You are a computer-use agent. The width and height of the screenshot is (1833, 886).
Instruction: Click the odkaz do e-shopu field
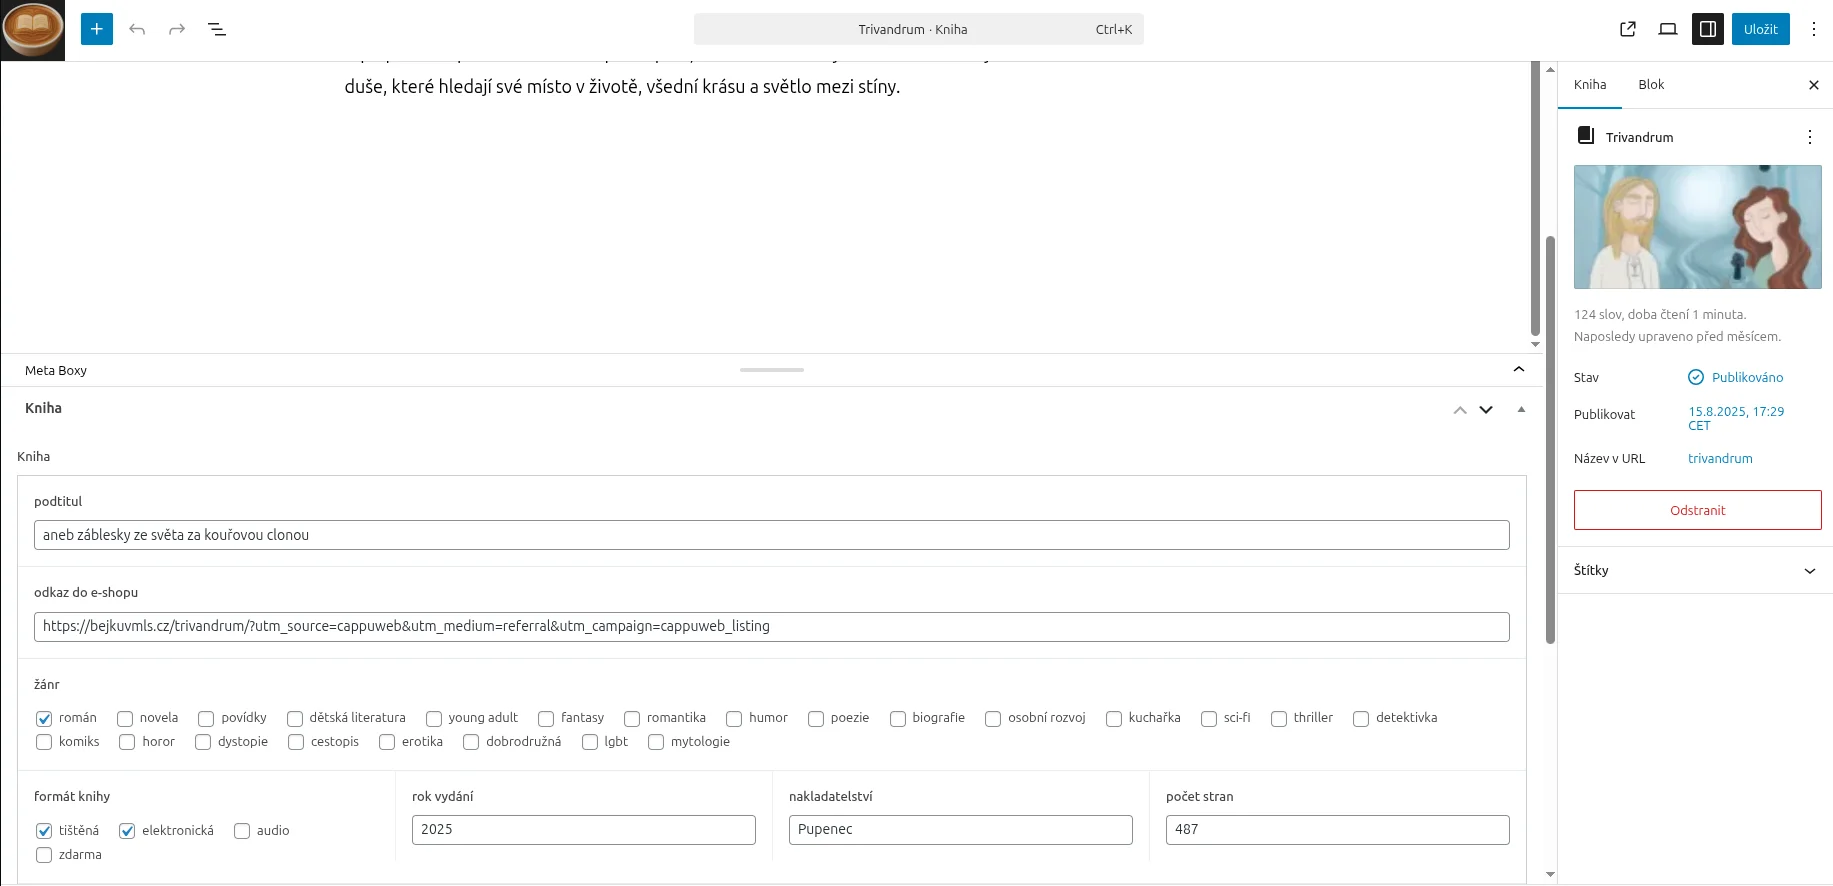(772, 627)
